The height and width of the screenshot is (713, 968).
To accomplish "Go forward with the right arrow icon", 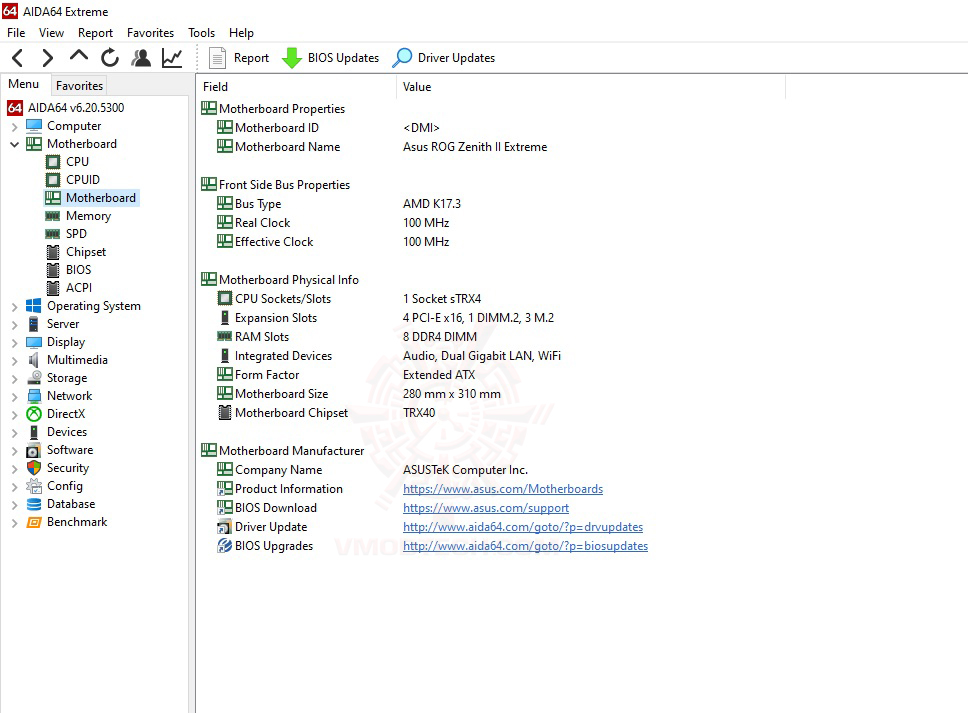I will pyautogui.click(x=48, y=58).
